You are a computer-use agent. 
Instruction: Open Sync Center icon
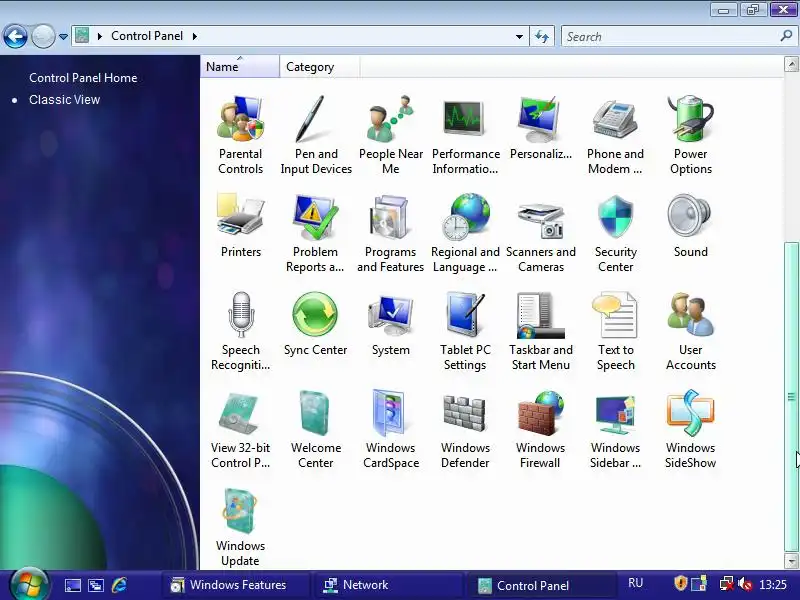tap(315, 323)
